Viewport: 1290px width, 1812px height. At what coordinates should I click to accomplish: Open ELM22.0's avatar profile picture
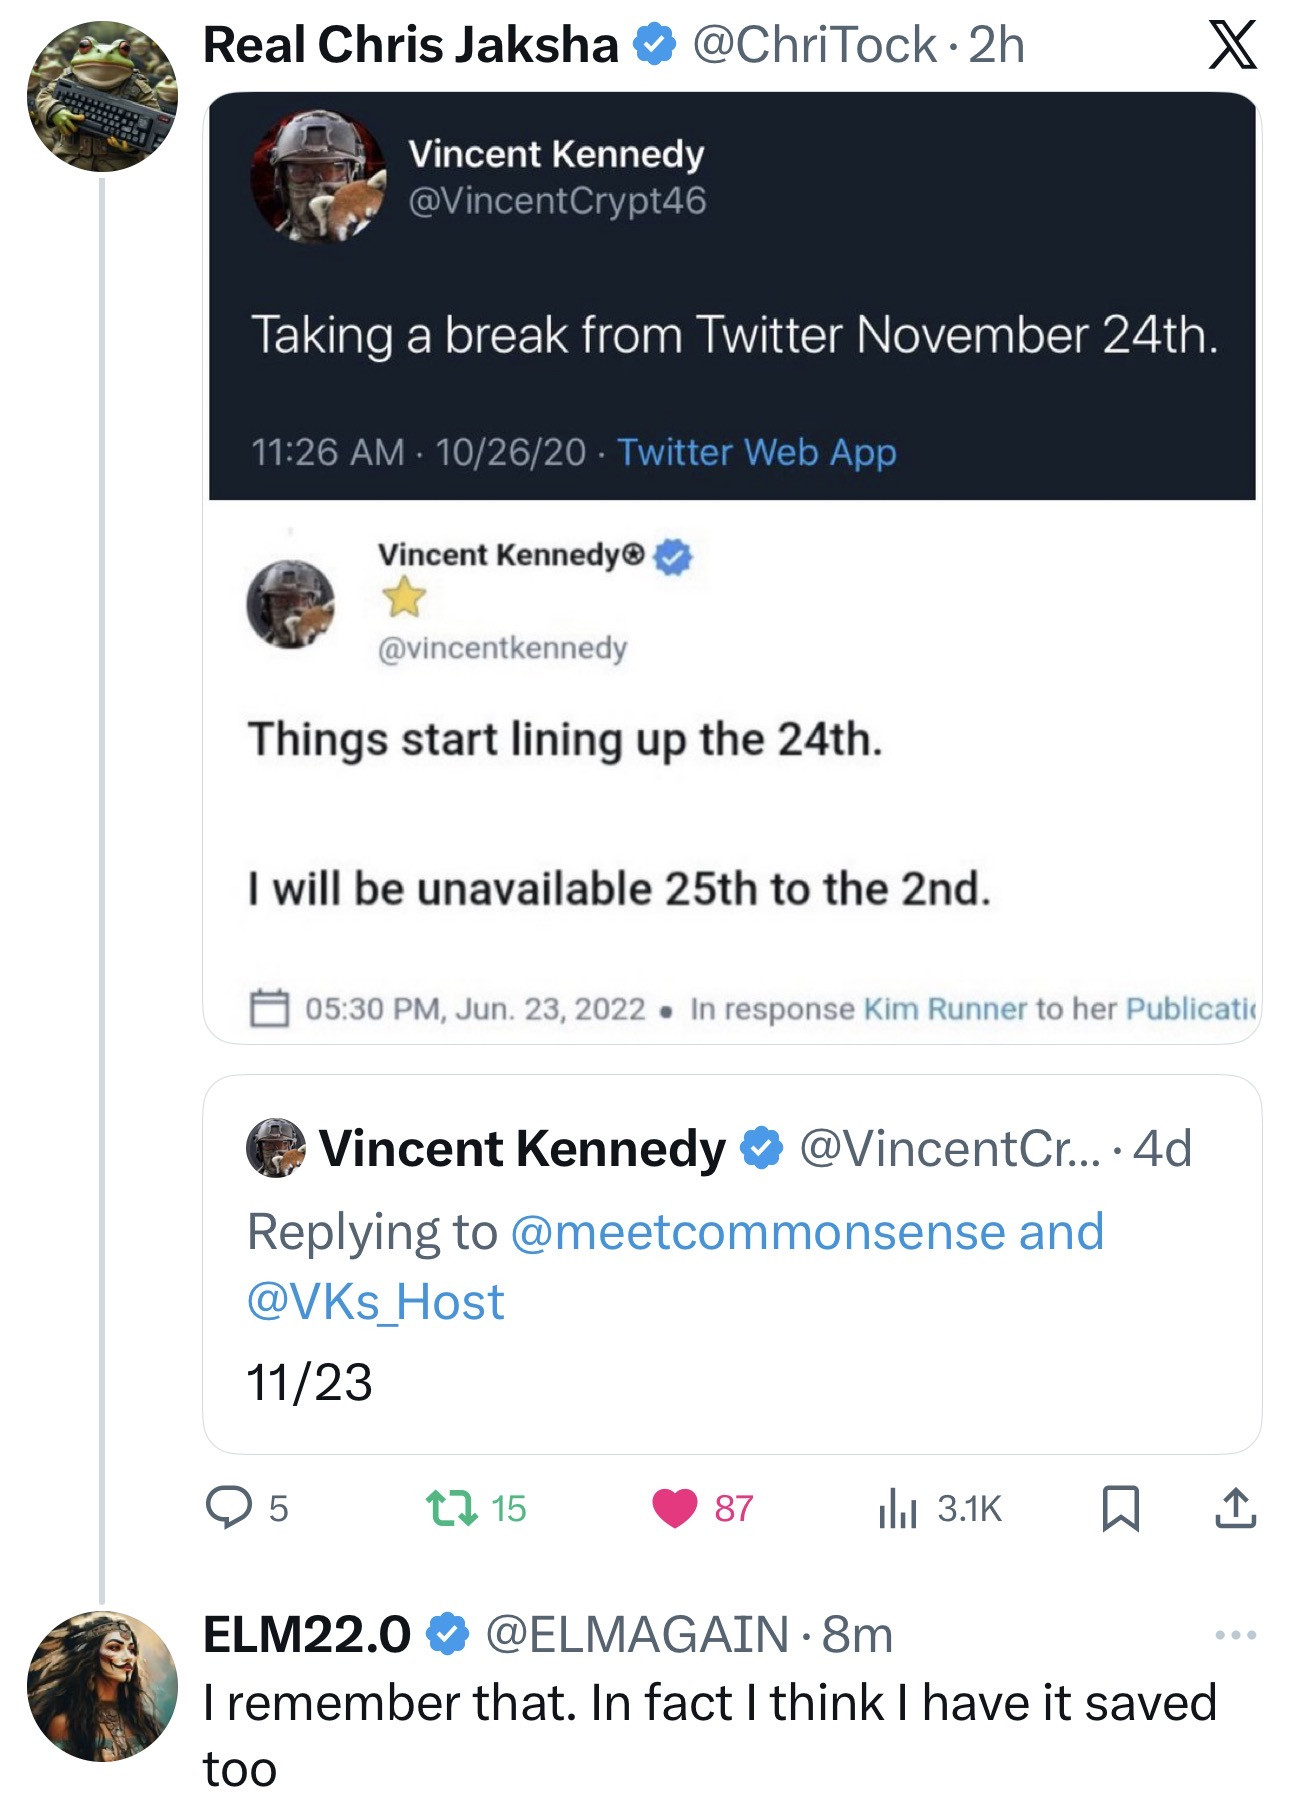point(102,1686)
